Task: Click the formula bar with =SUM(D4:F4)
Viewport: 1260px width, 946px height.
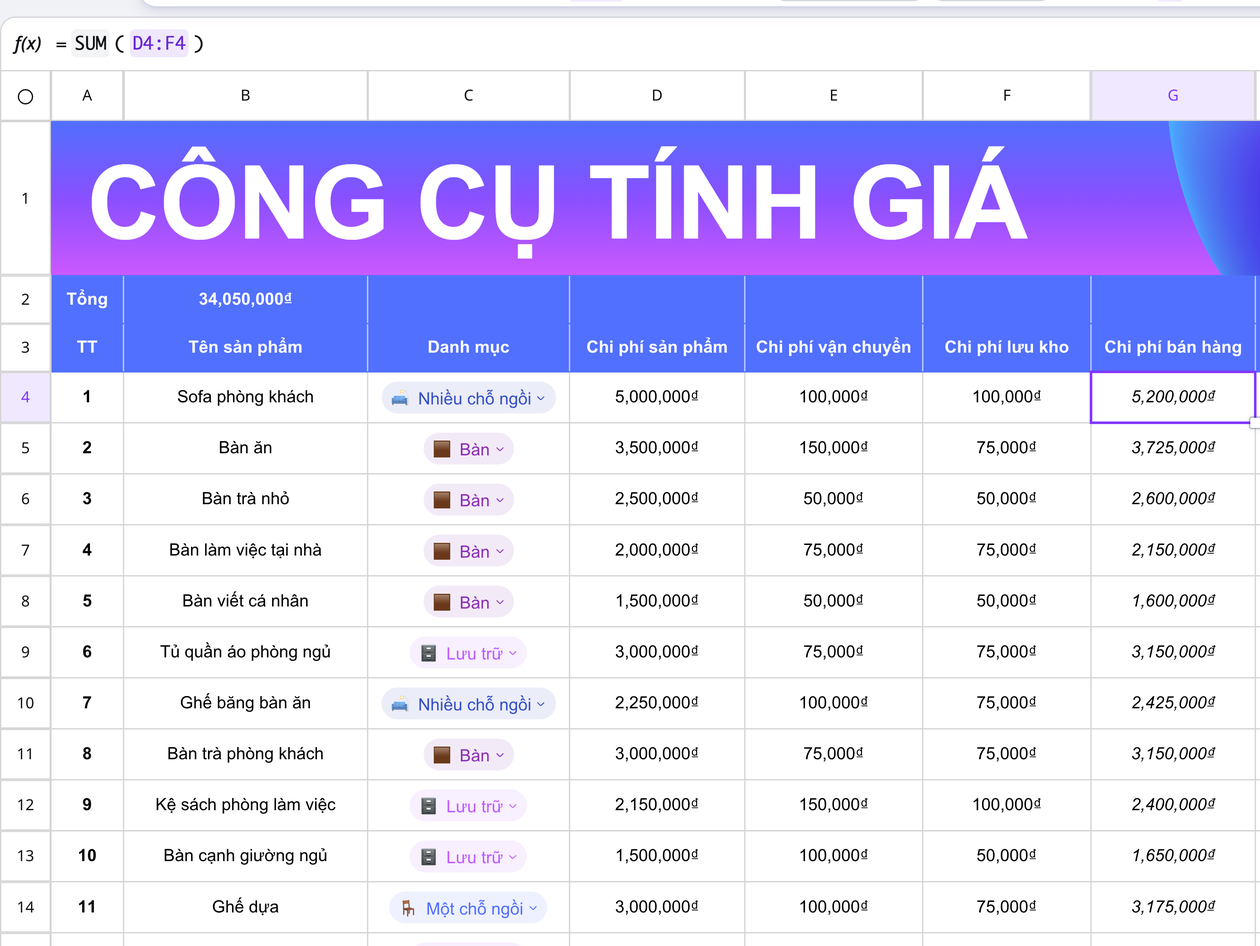Action: 630,44
